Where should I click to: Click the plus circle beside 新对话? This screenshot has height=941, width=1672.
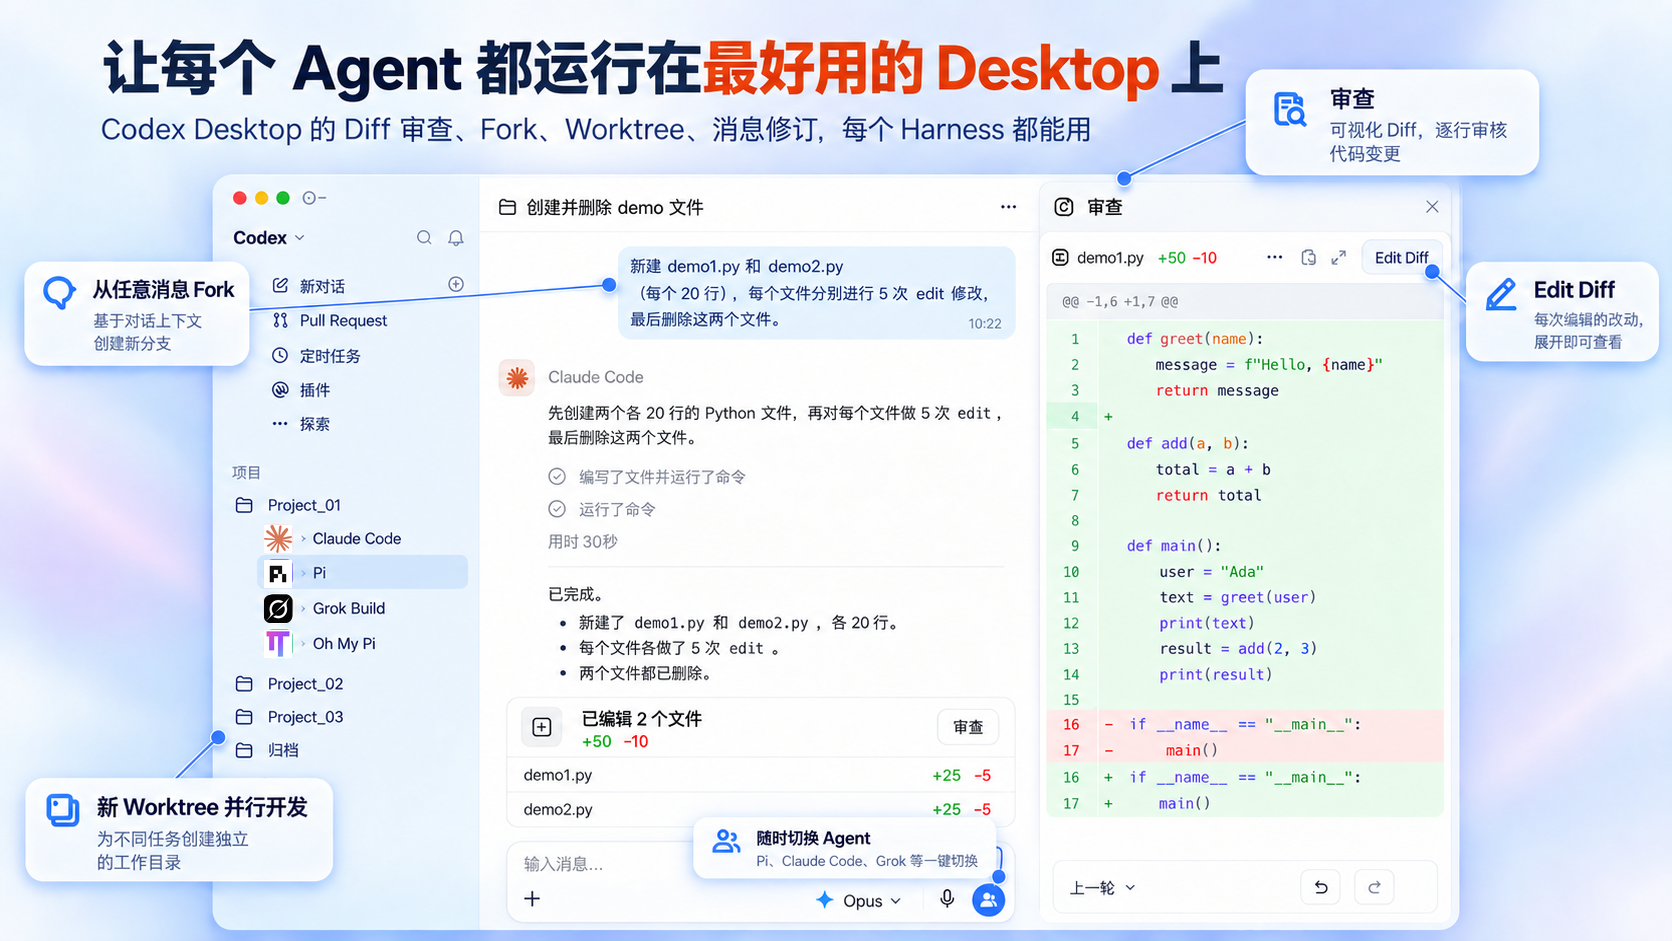pos(456,284)
